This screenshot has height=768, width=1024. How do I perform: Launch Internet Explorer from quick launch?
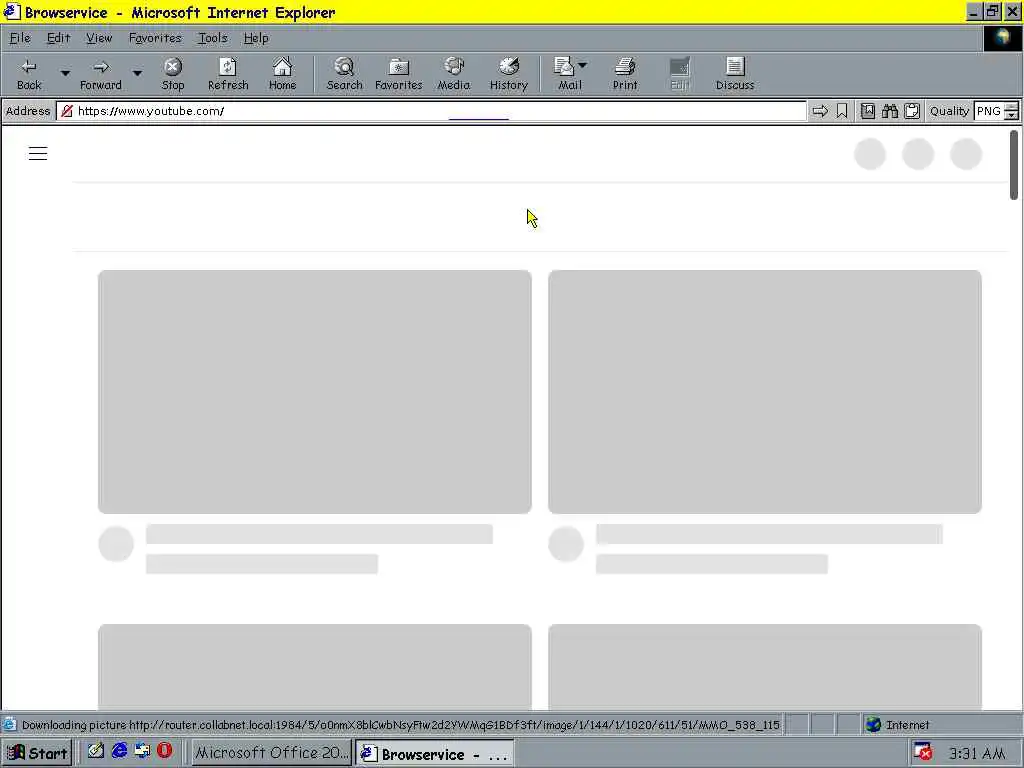[119, 751]
